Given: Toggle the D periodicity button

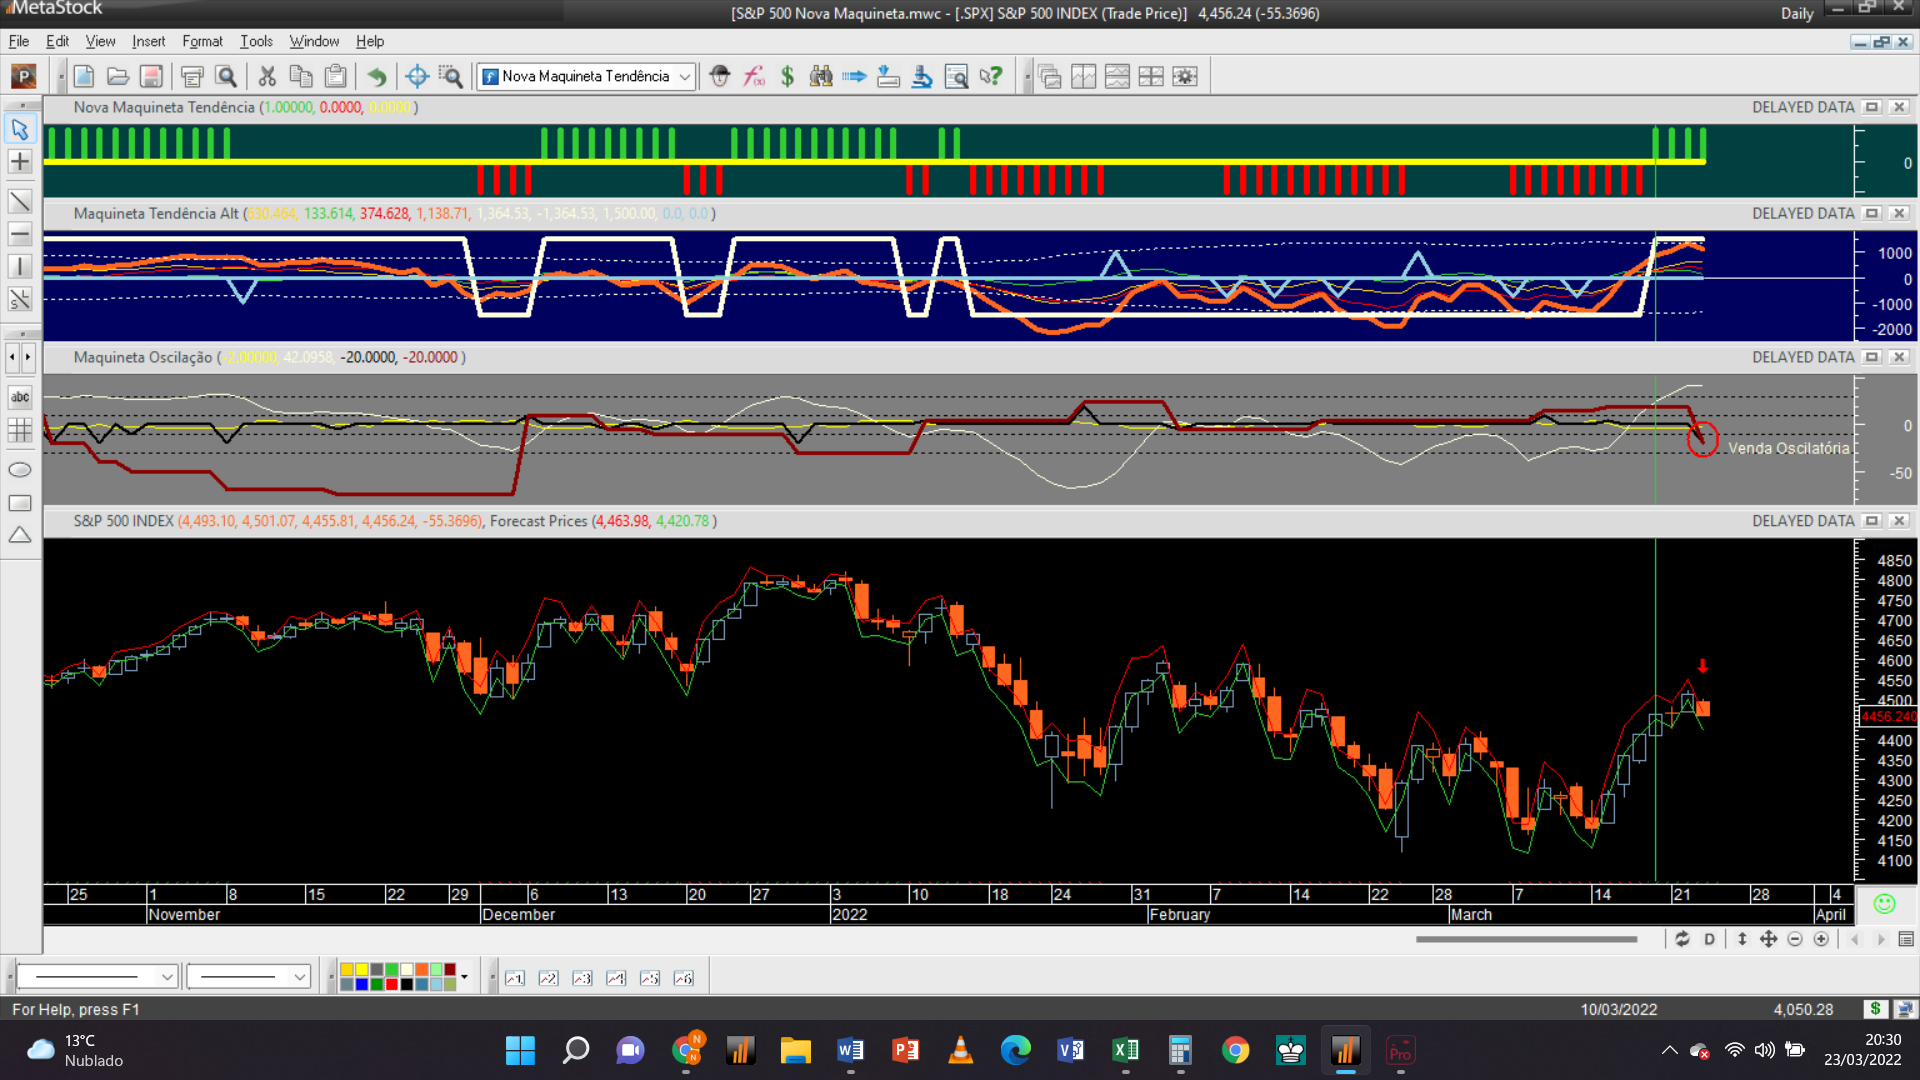Looking at the screenshot, I should pyautogui.click(x=1709, y=939).
